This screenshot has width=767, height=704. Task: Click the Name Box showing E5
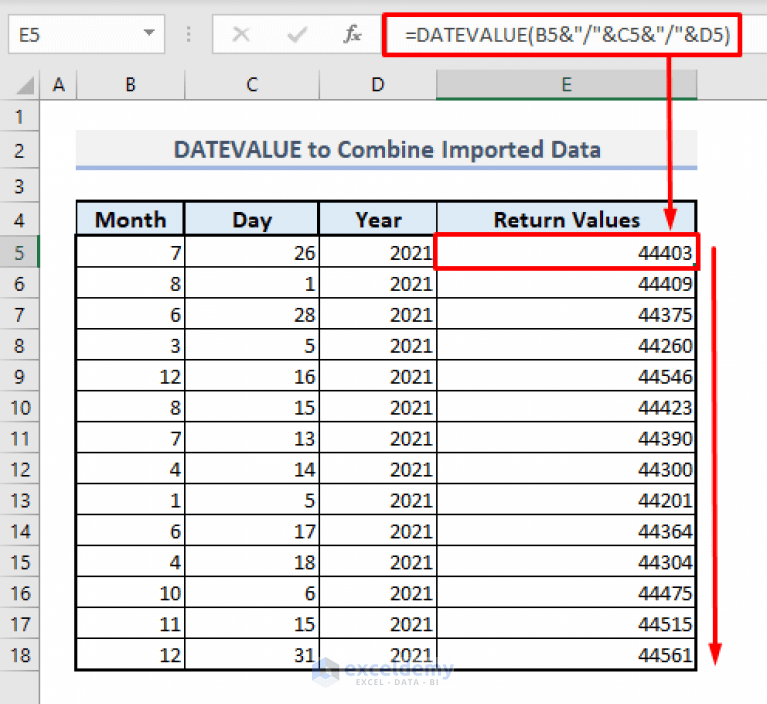point(87,34)
